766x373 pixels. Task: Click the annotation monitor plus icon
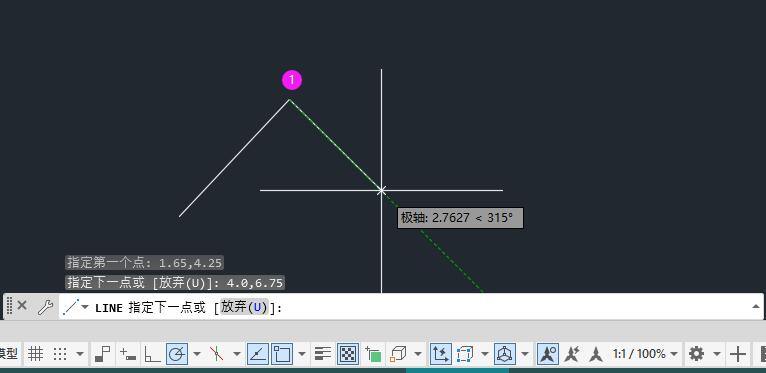click(738, 353)
